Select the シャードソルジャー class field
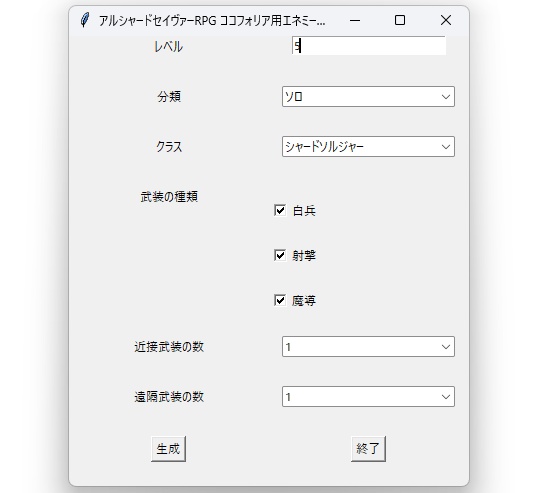The image size is (537, 493). (368, 147)
